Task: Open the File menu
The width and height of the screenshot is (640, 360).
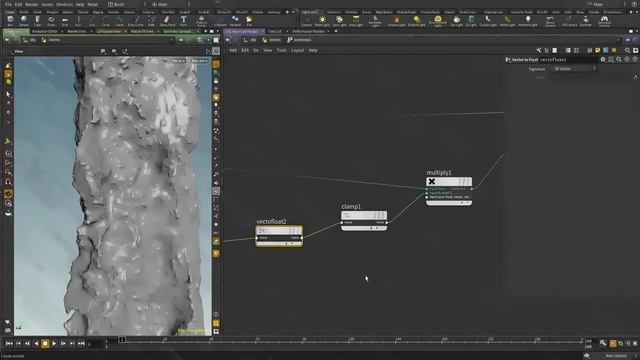Action: pyautogui.click(x=8, y=4)
